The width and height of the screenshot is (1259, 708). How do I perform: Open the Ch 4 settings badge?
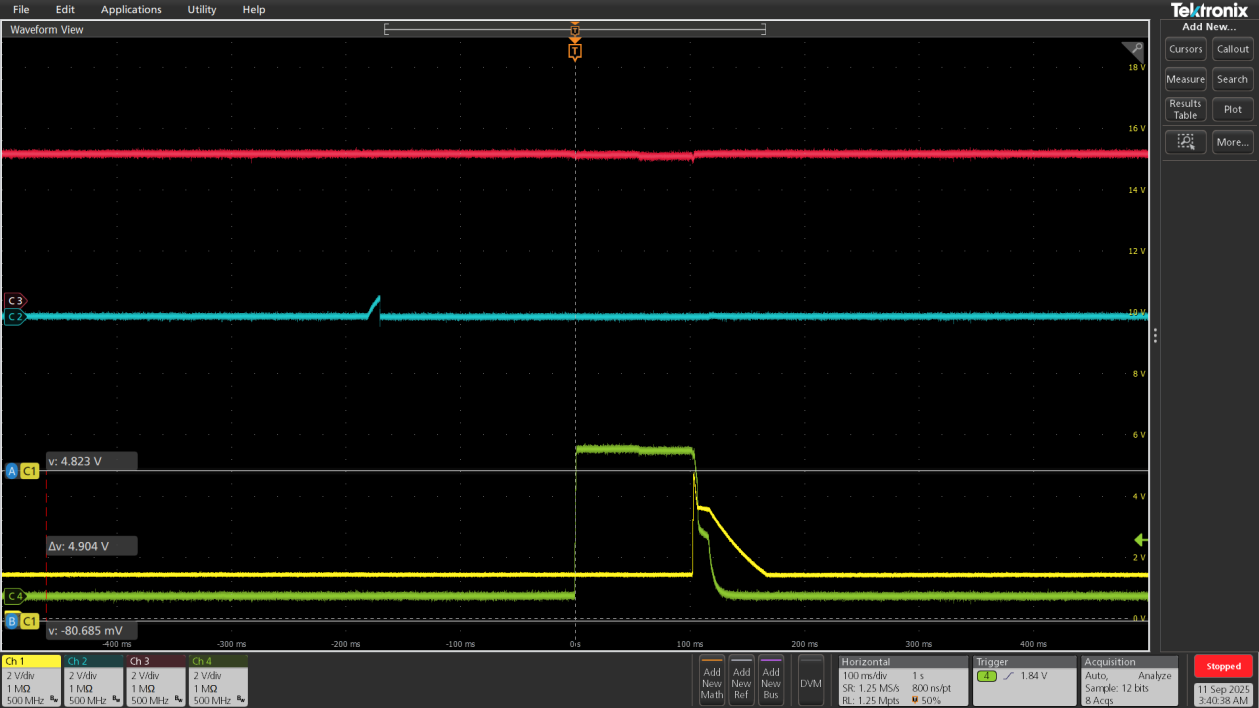[x=218, y=681]
